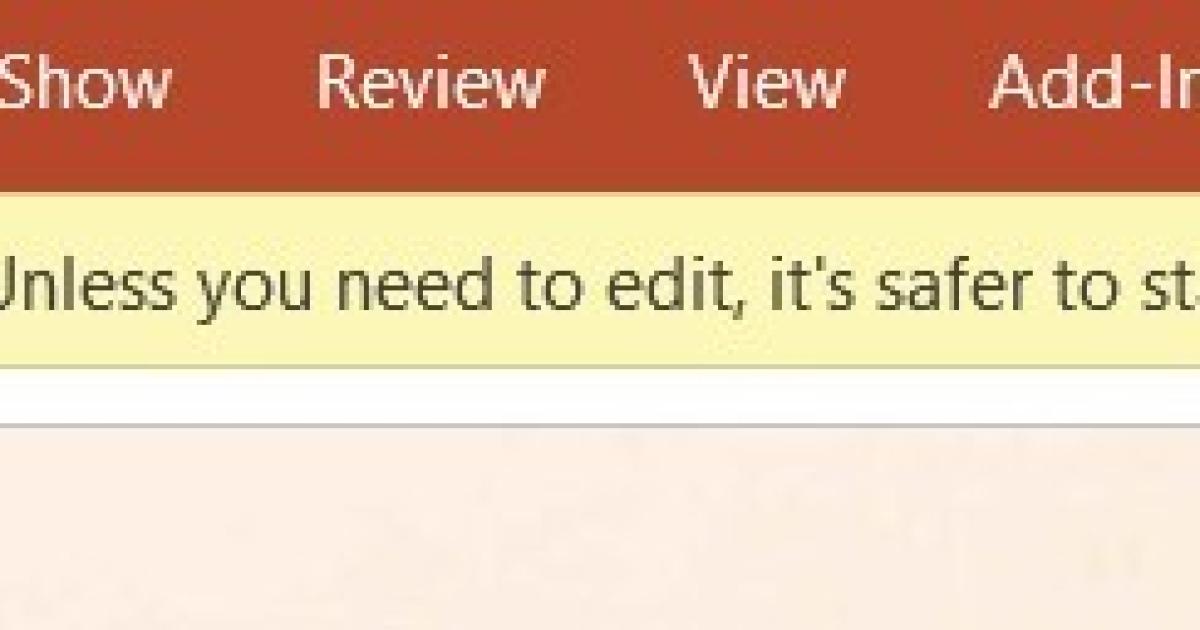Click empty red space between View and Add-Ins
This screenshot has height=630, width=1200.
point(916,82)
